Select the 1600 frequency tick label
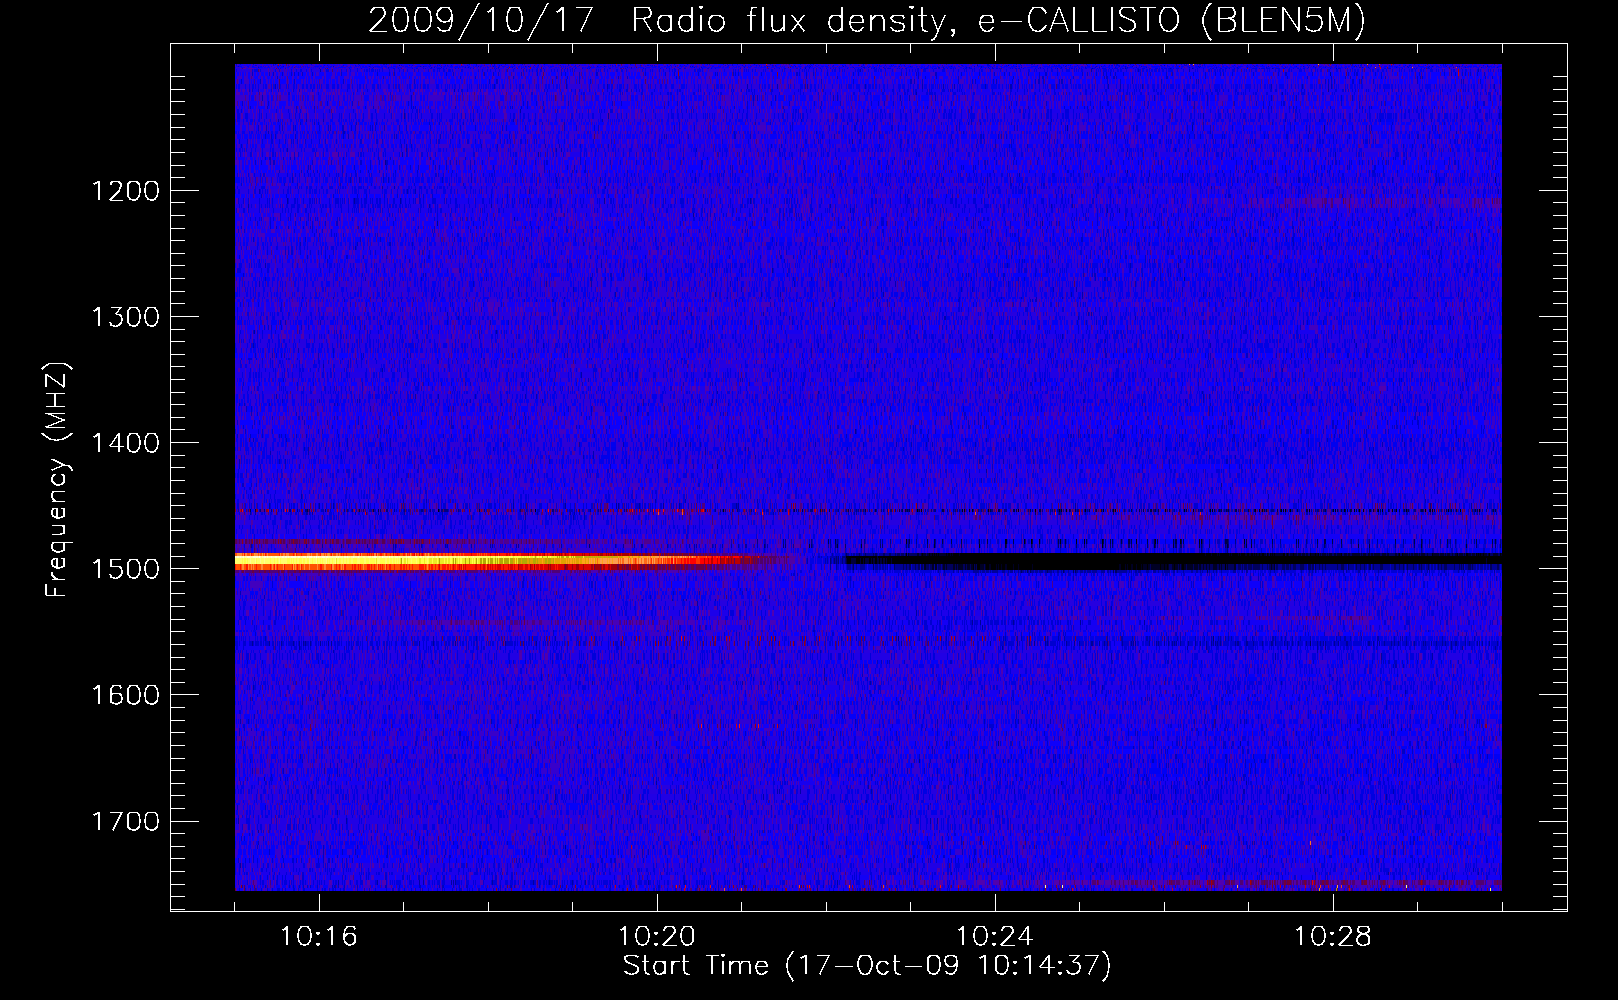This screenshot has height=1000, width=1618. [125, 695]
